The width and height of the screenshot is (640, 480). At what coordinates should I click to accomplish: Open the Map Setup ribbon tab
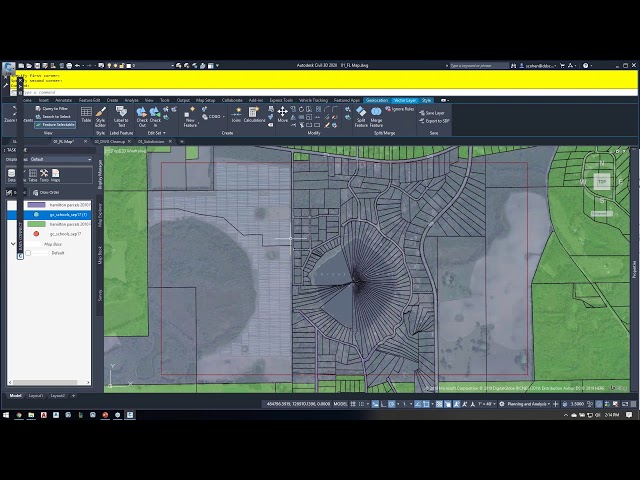tap(205, 100)
